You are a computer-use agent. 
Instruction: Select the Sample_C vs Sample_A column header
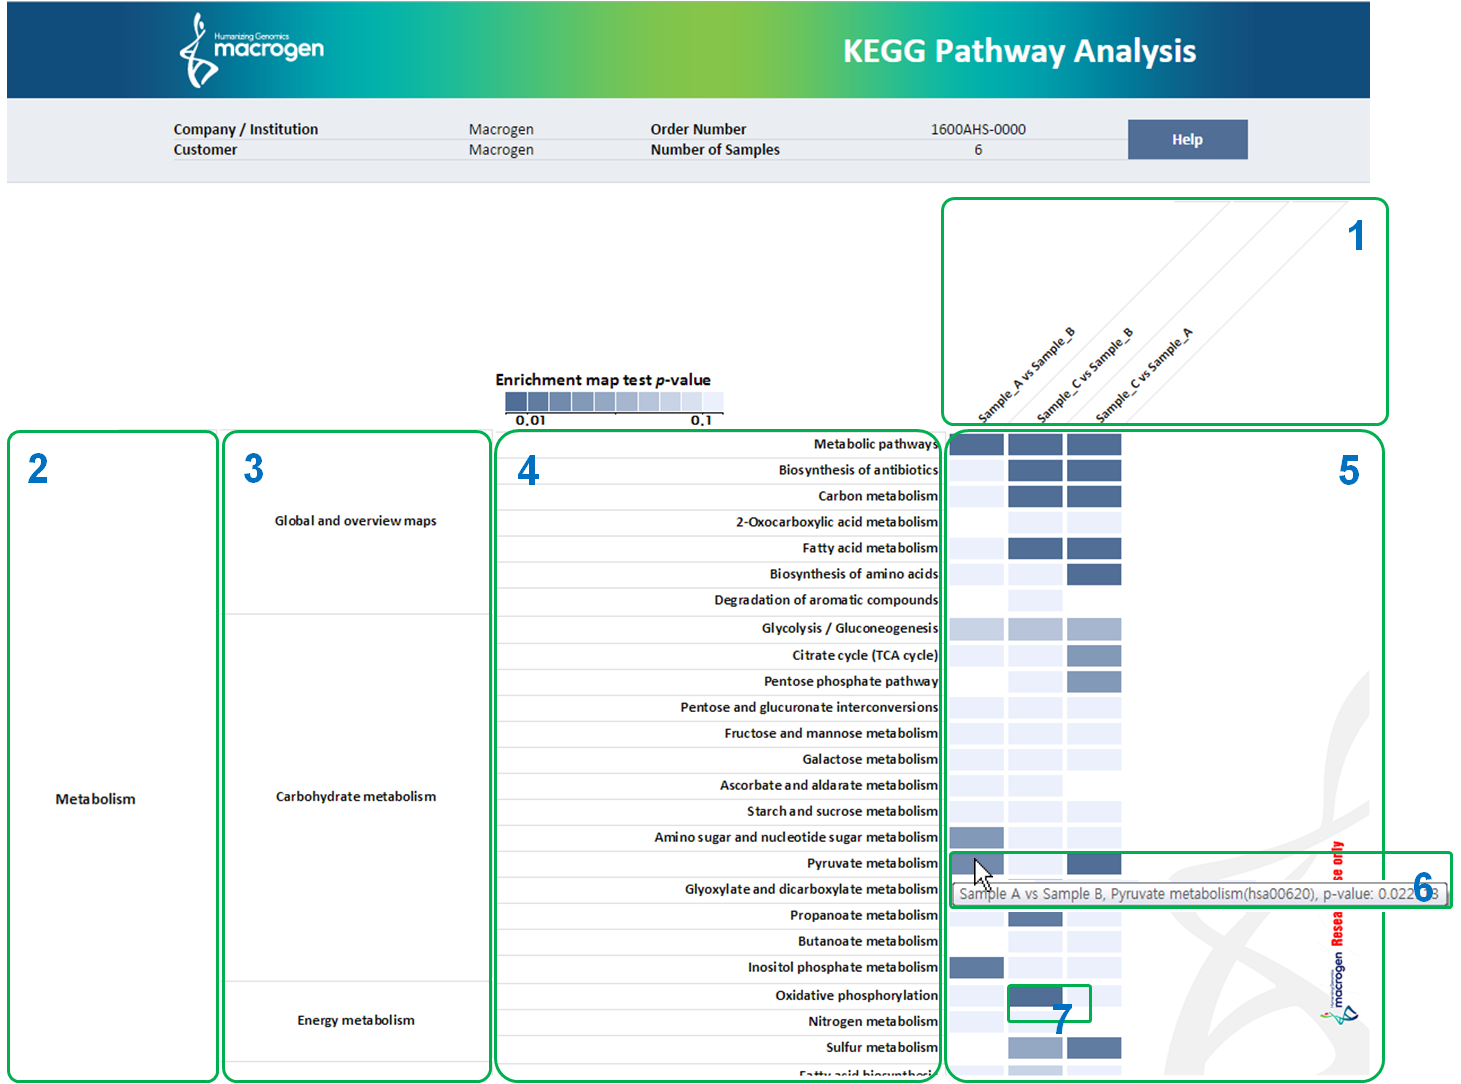pos(1143,375)
